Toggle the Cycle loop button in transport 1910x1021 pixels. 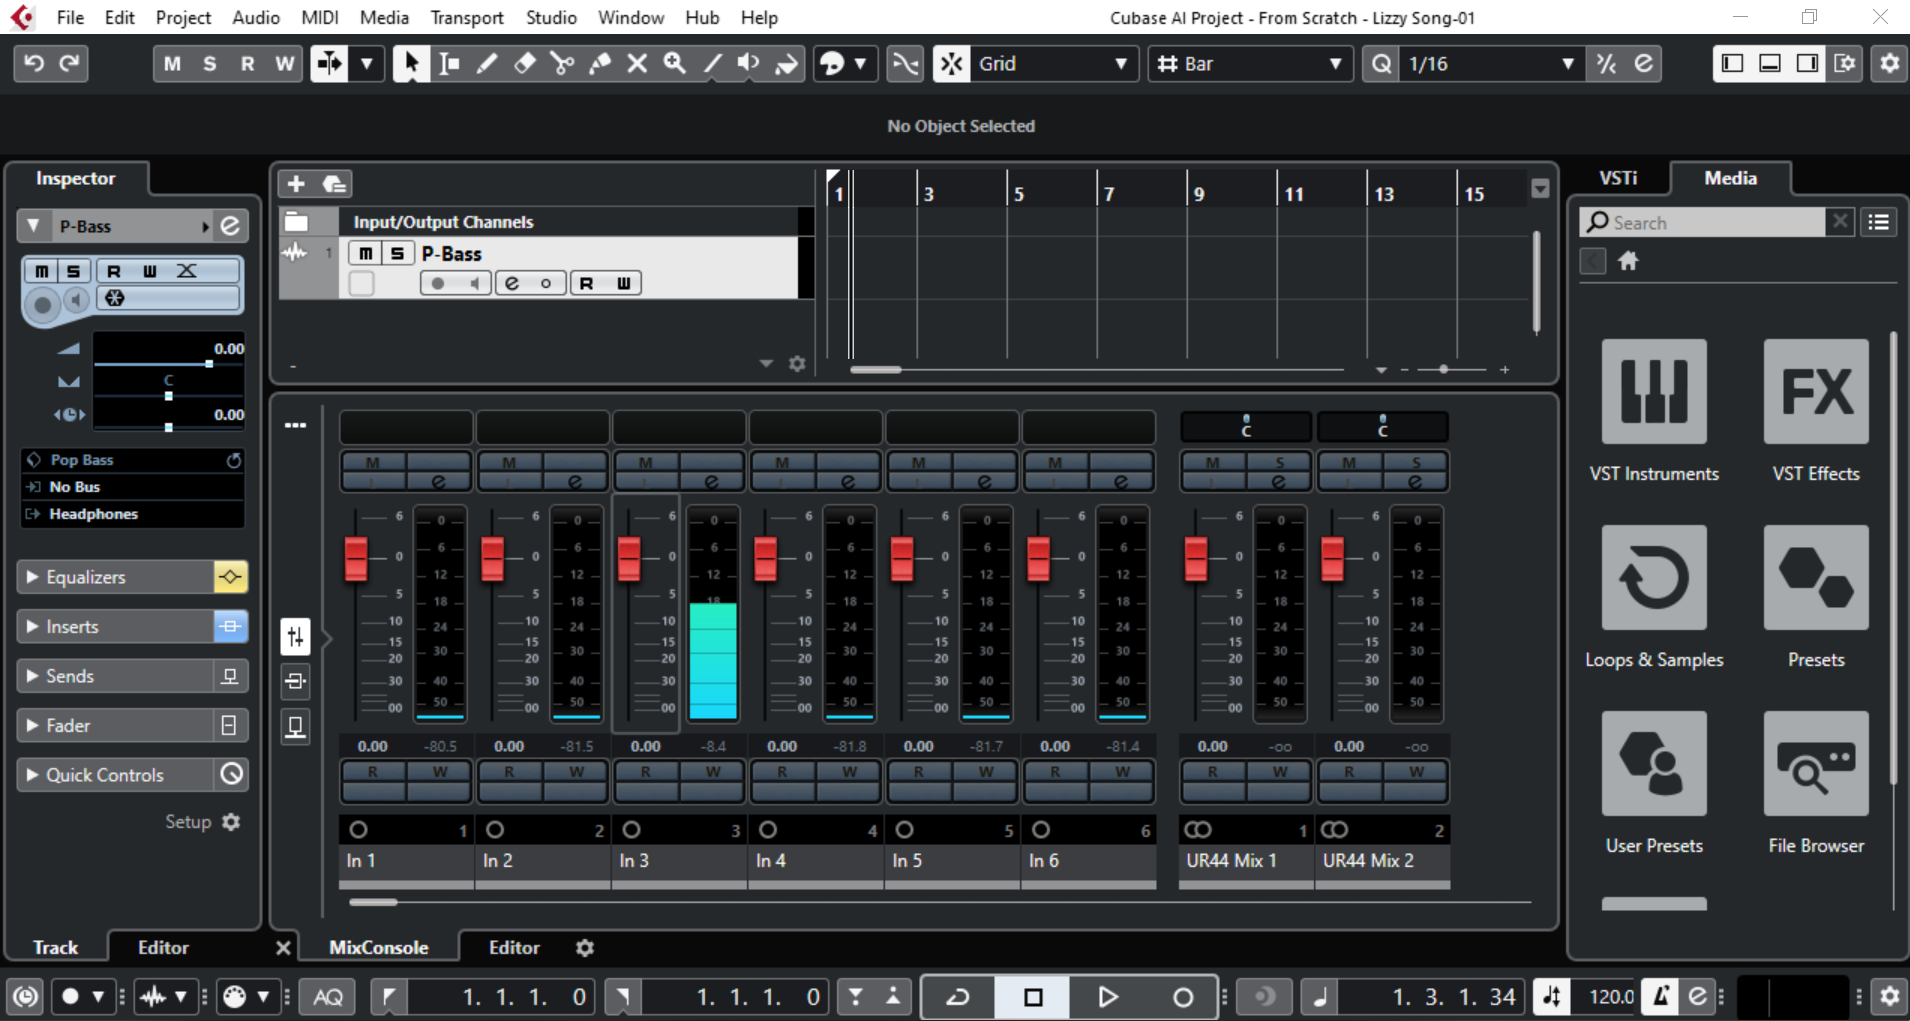pos(958,997)
